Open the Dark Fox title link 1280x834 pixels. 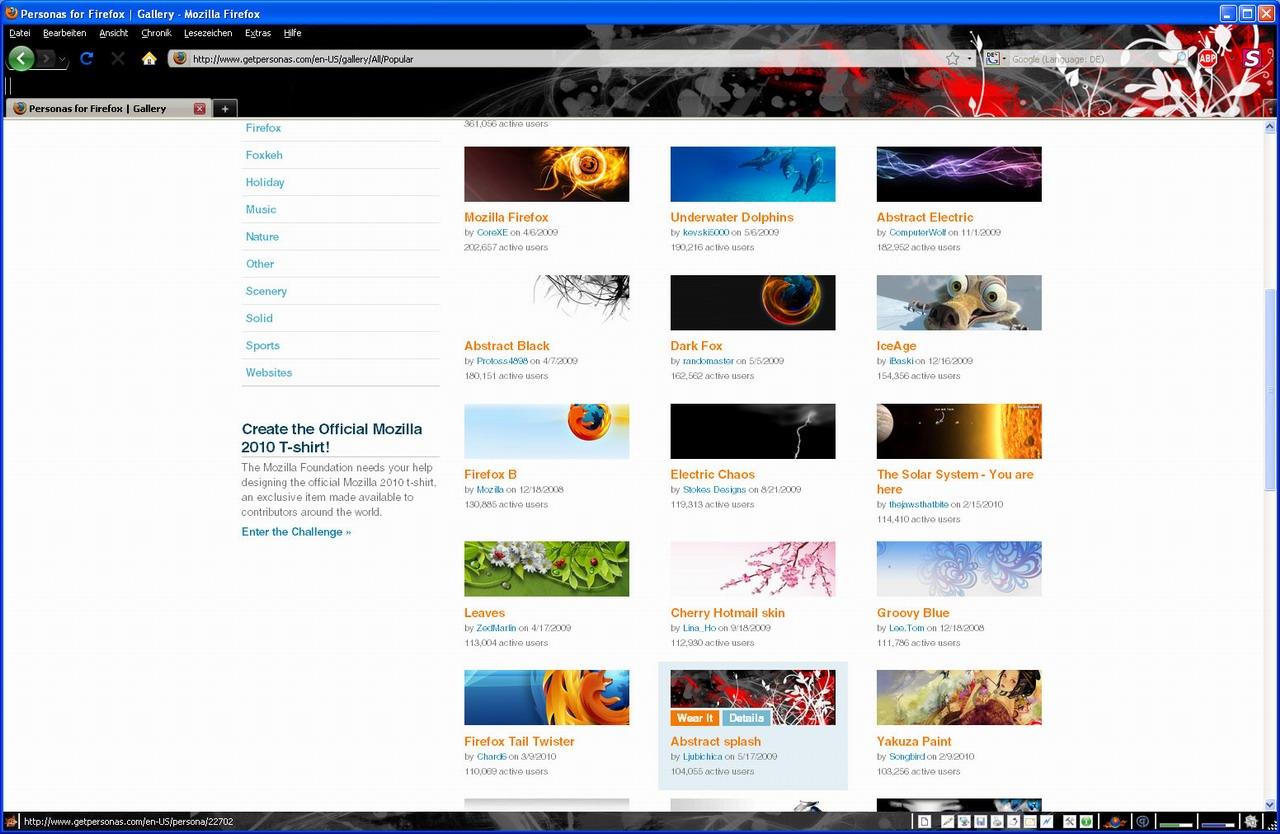pyautogui.click(x=696, y=346)
